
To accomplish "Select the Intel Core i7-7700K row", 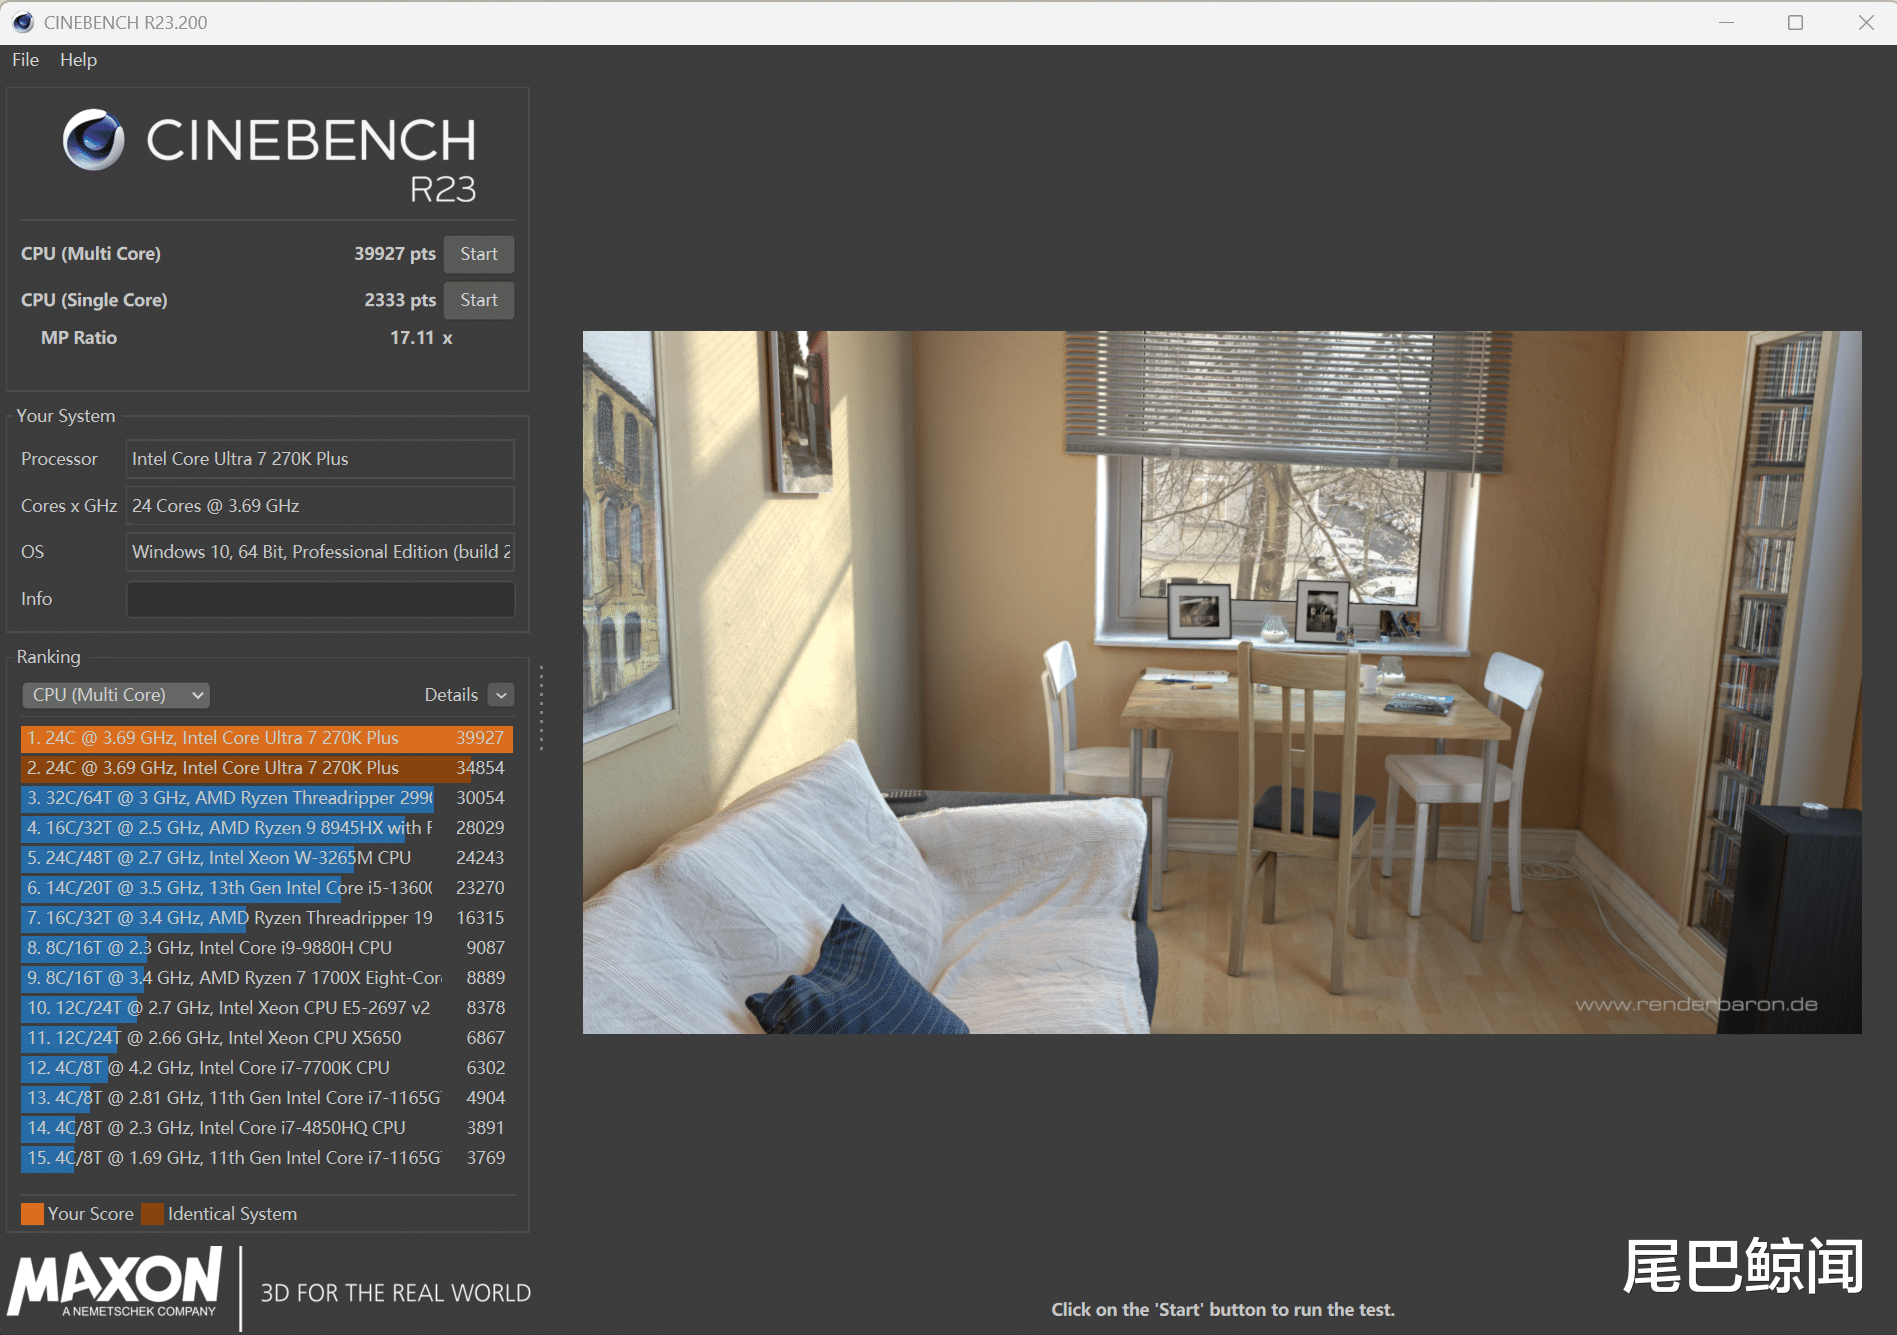I will 267,1068.
